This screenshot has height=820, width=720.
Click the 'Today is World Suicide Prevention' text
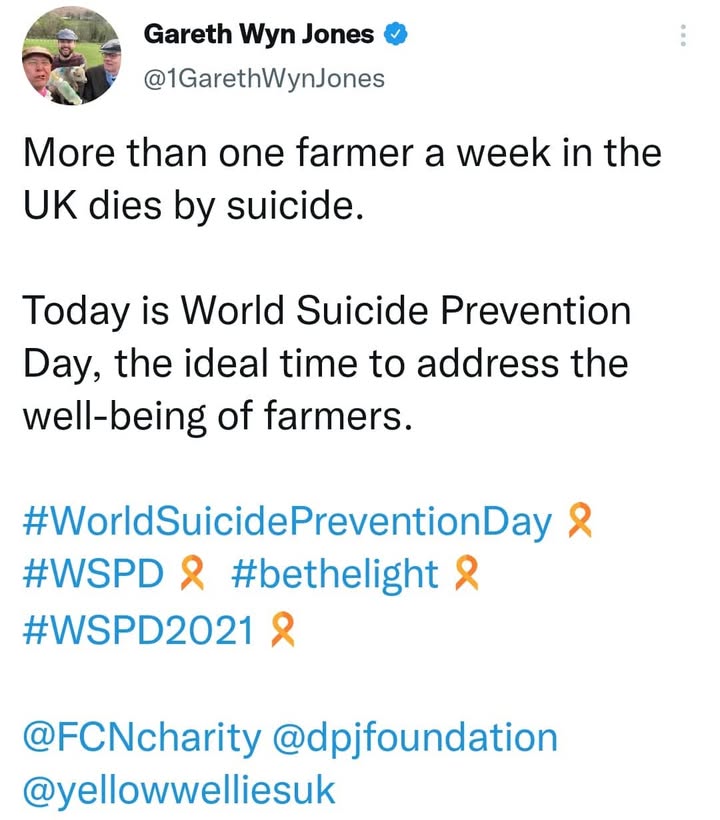(327, 311)
